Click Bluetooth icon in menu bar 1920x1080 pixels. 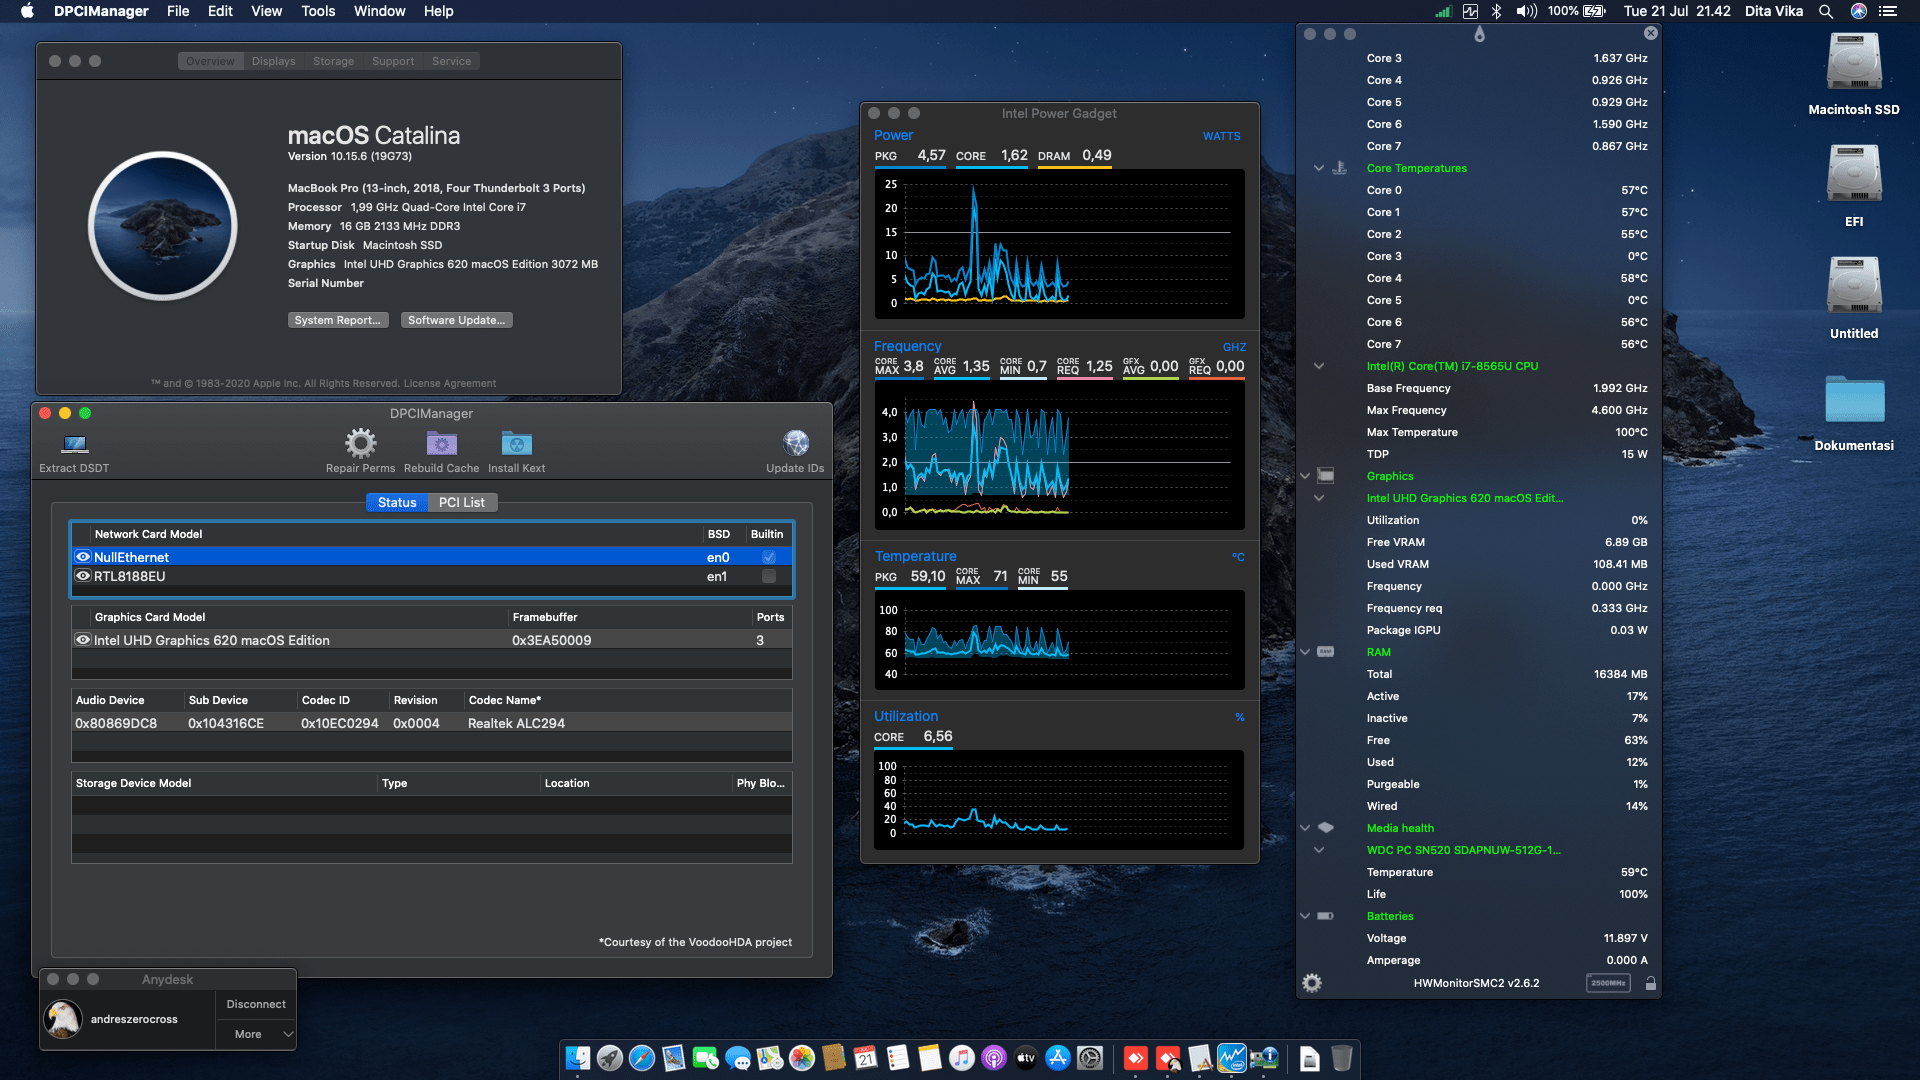pos(1497,11)
